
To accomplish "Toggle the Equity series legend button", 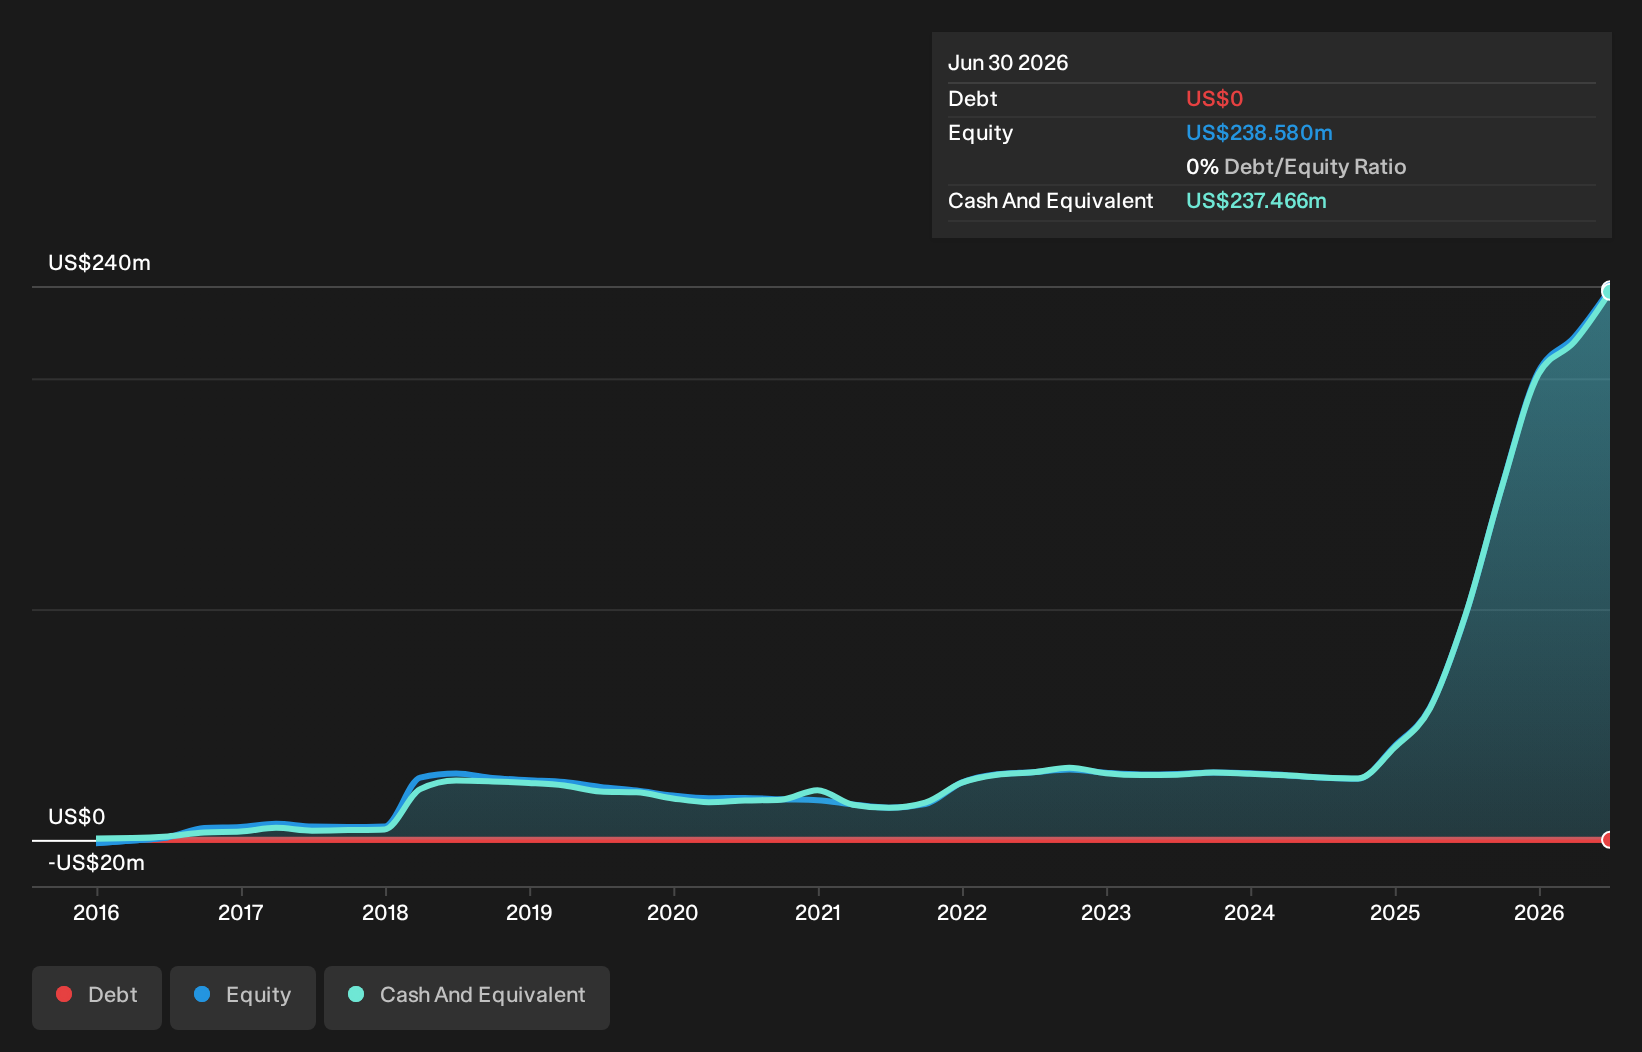I will (x=243, y=997).
